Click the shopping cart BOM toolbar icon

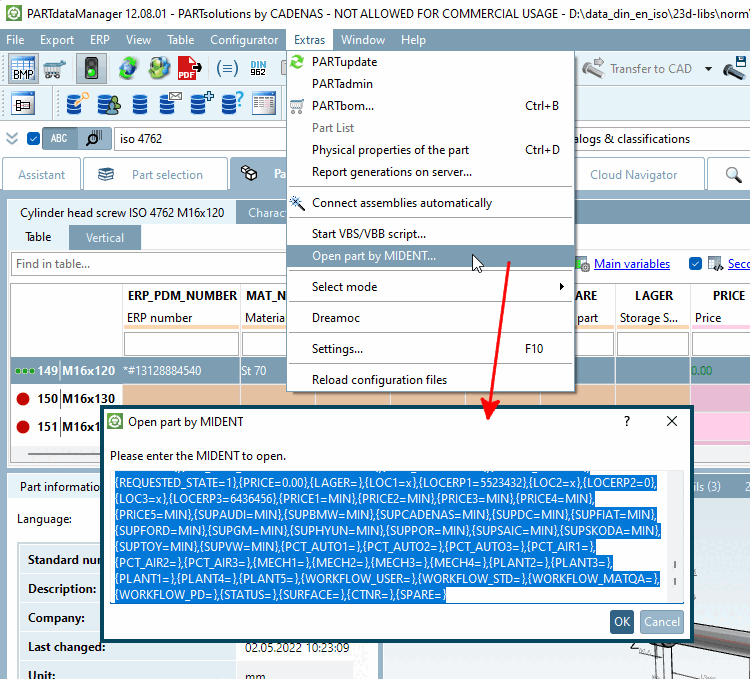pyautogui.click(x=55, y=70)
